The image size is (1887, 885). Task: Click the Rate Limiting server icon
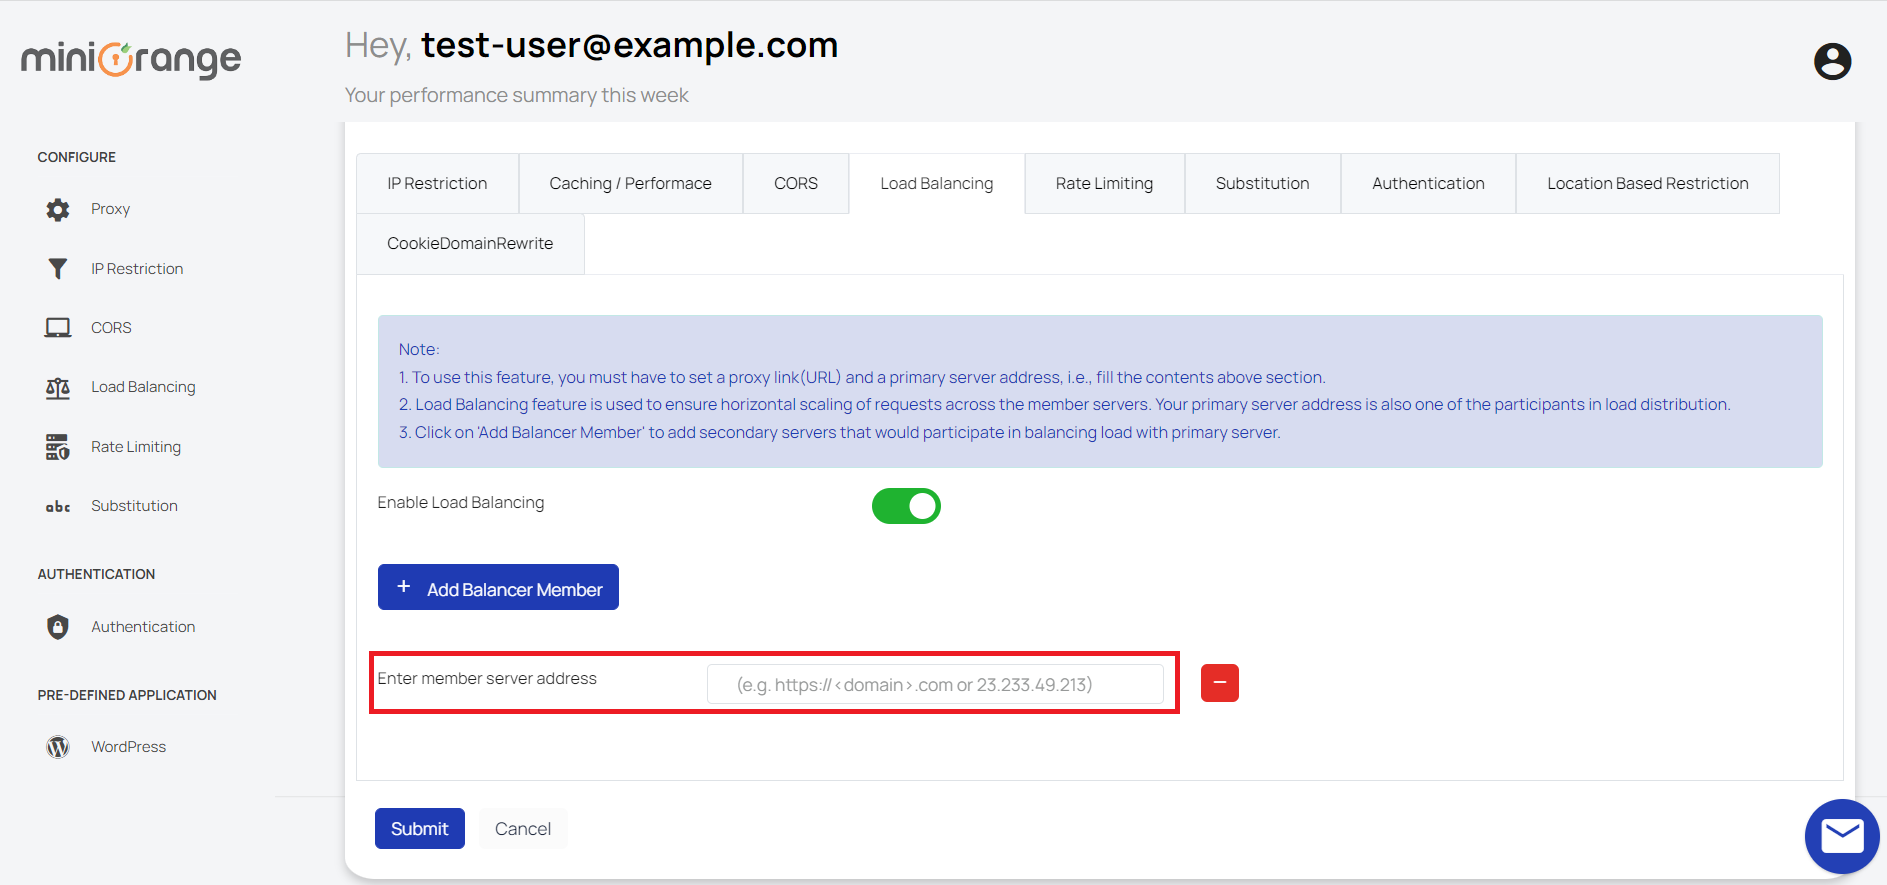(58, 447)
